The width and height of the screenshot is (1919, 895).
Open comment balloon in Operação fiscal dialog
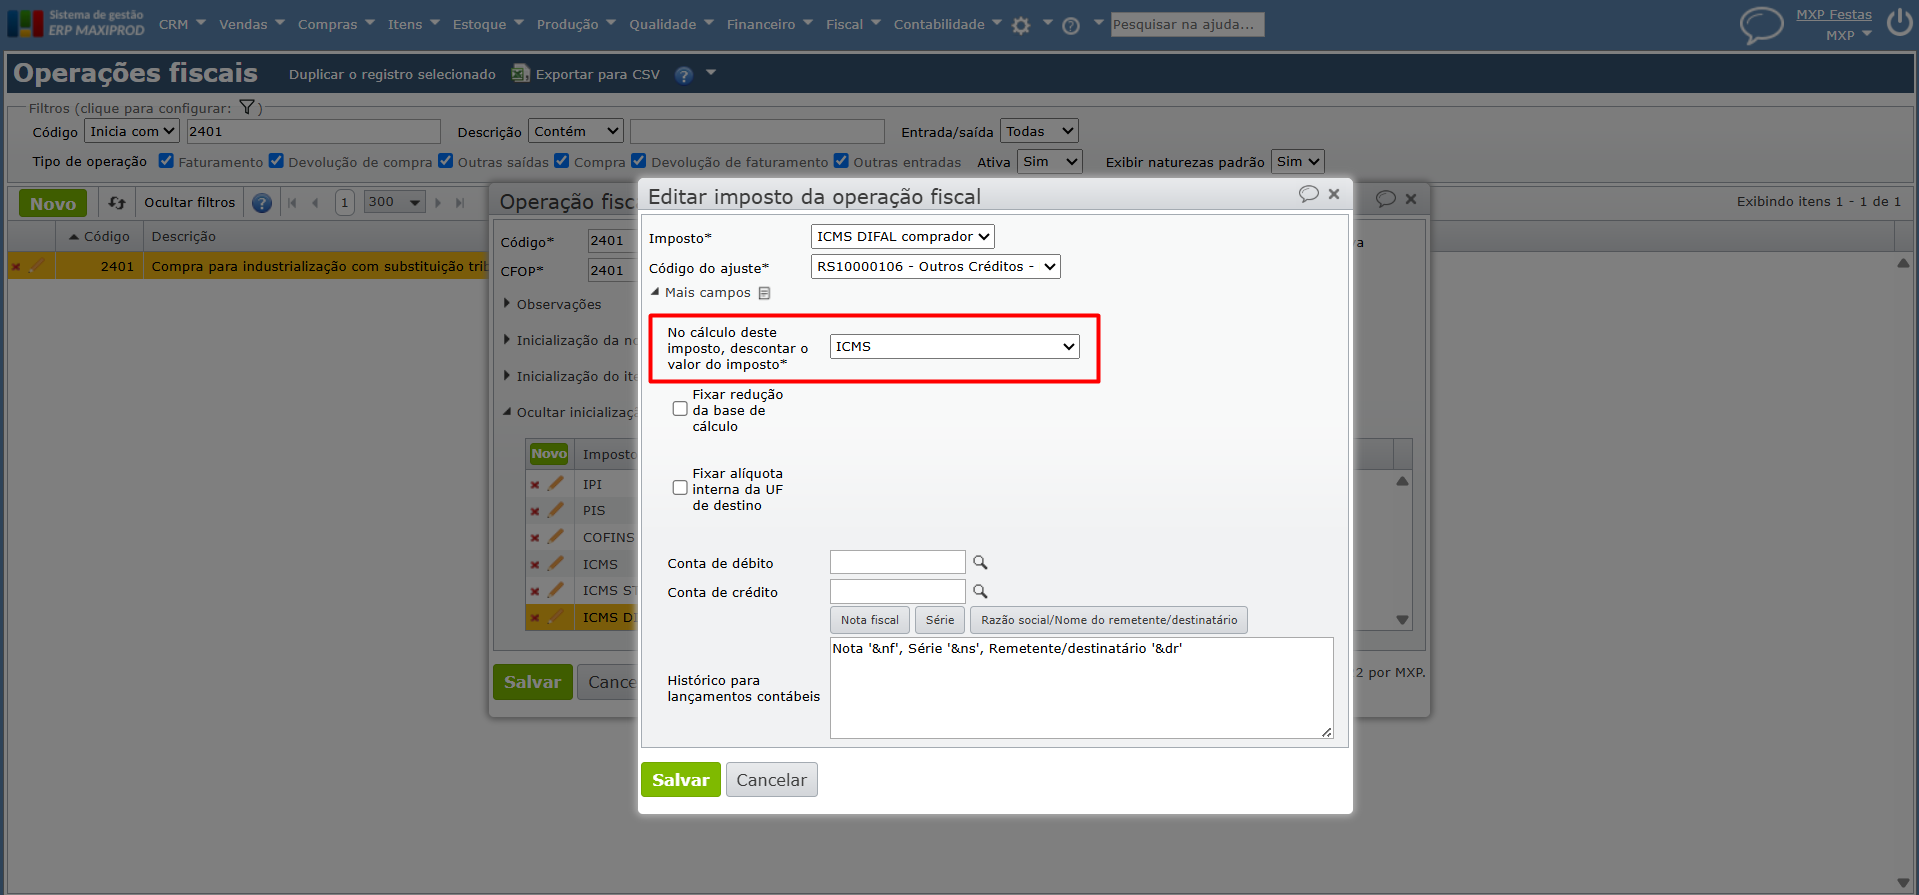tap(1385, 199)
